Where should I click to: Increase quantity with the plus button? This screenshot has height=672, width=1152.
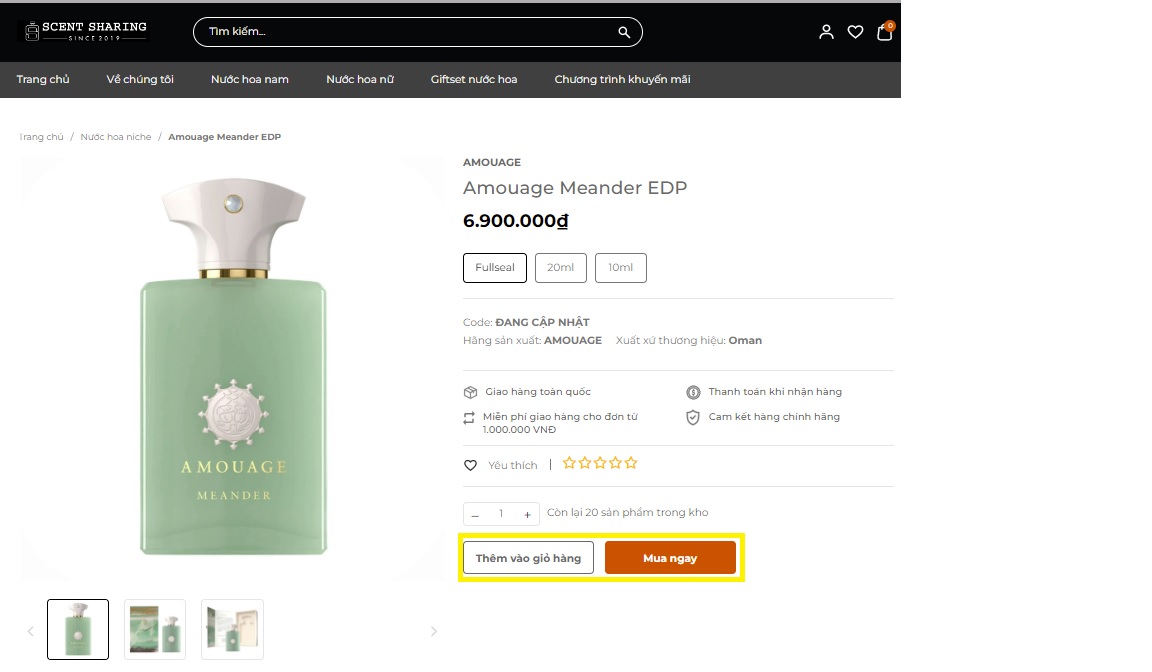tap(527, 514)
